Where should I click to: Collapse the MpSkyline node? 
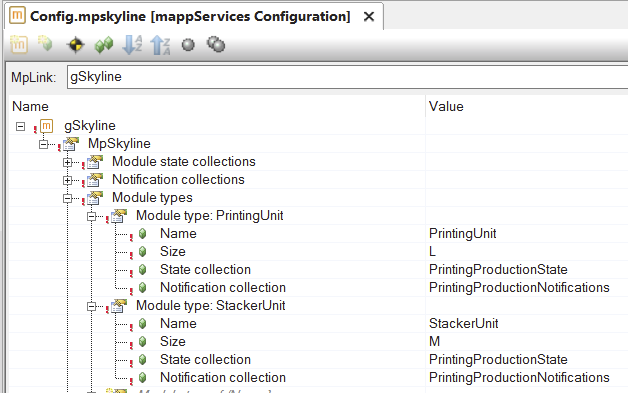[x=44, y=144]
